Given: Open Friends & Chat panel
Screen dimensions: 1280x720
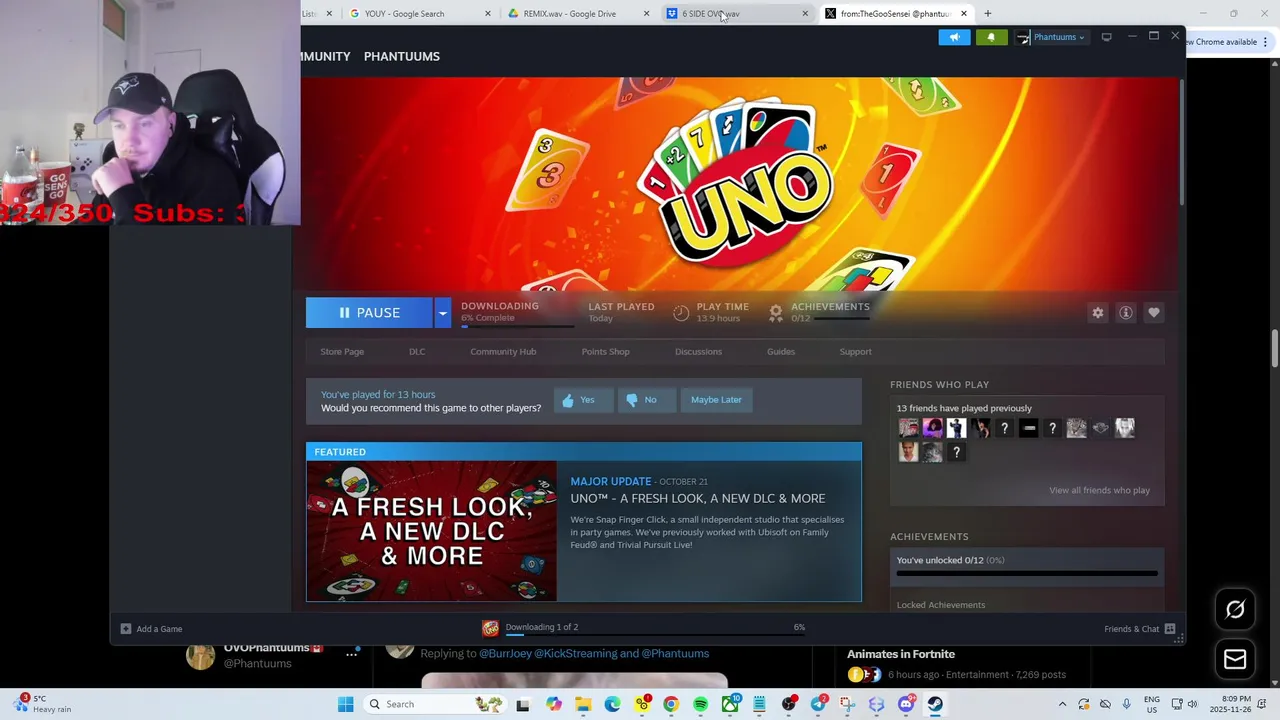Looking at the screenshot, I should click(1131, 629).
